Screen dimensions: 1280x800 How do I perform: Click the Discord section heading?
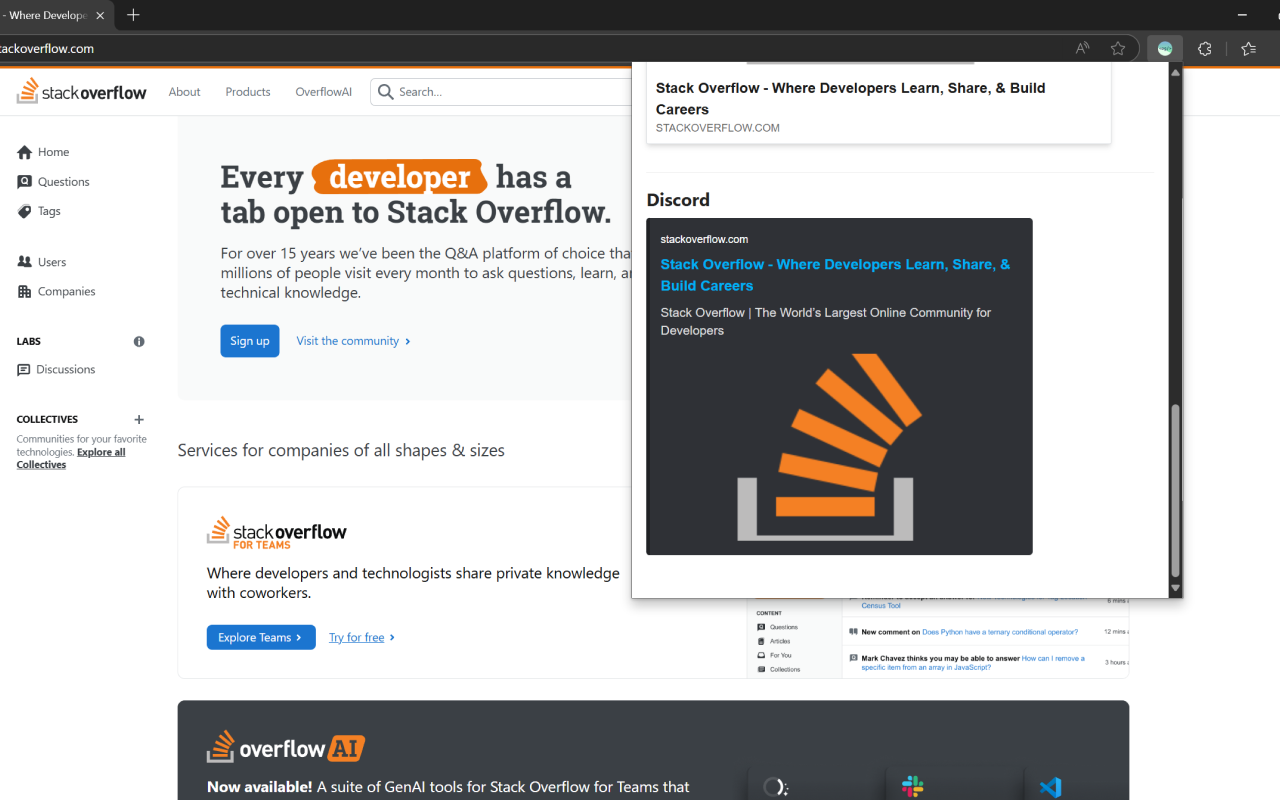coord(678,200)
